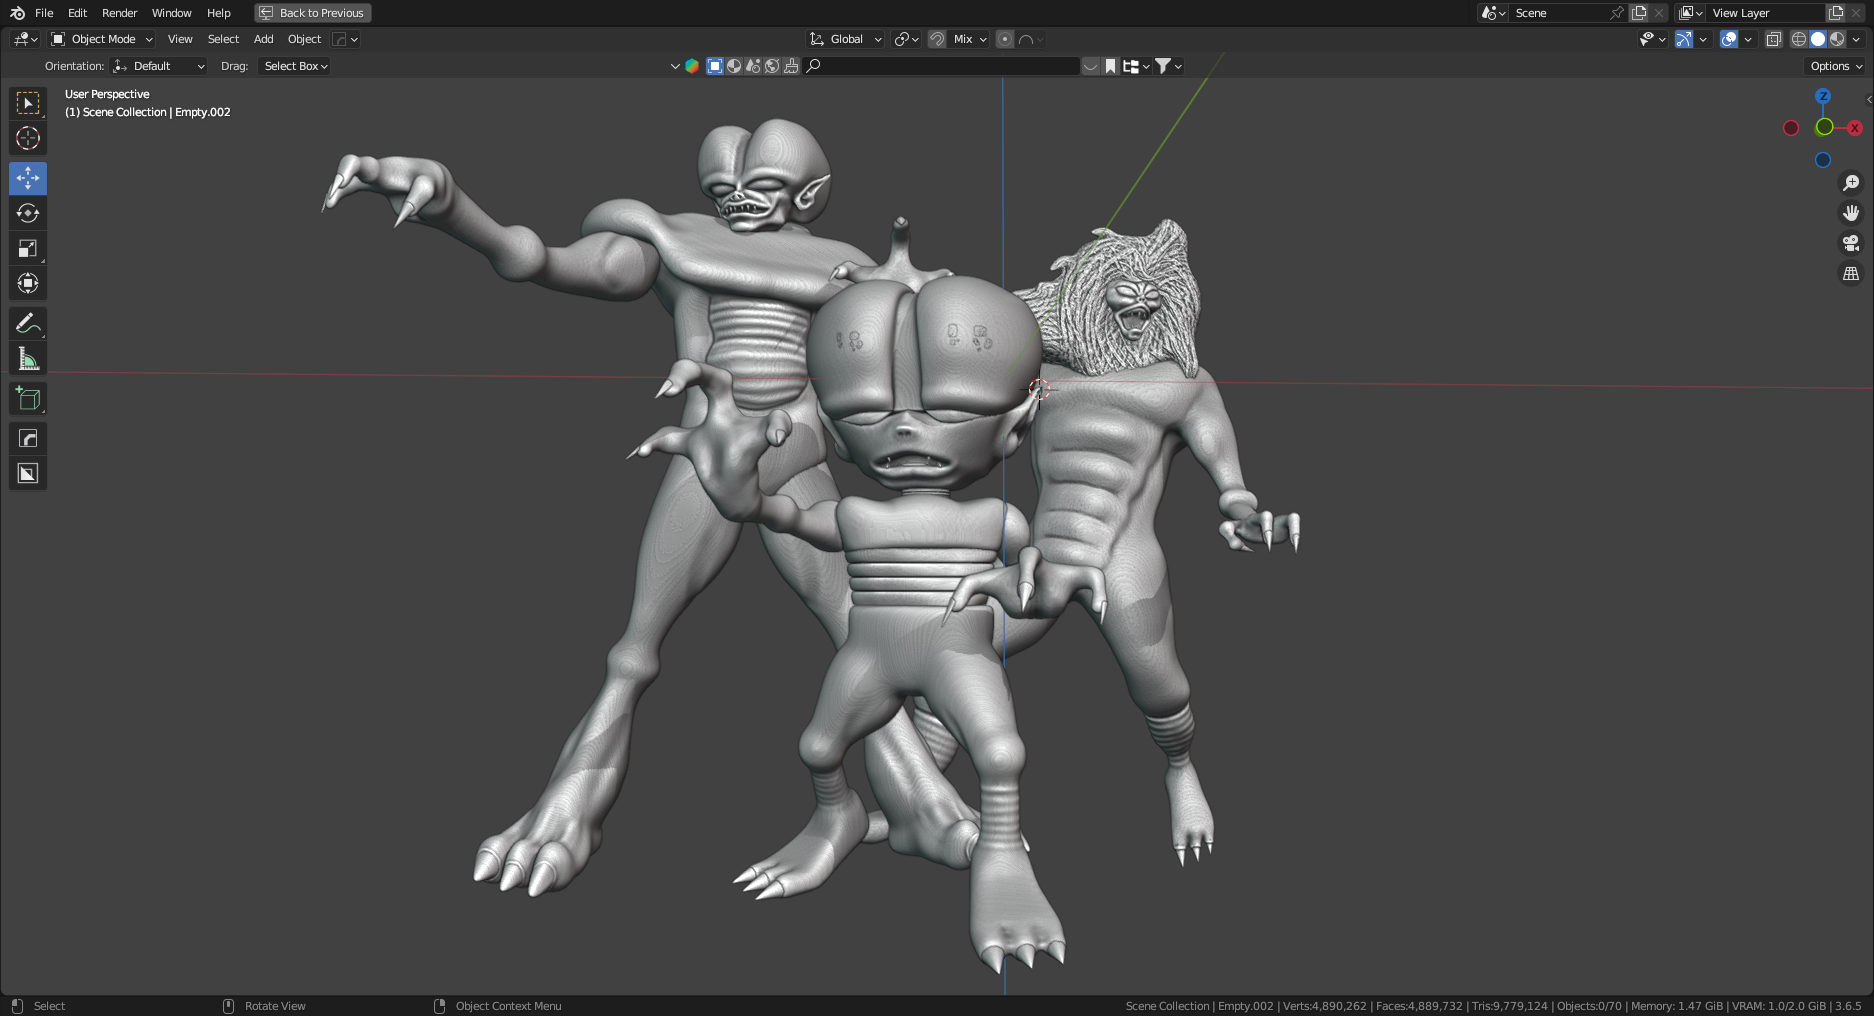The width and height of the screenshot is (1874, 1016).
Task: Toggle snapping magnet button
Action: [x=937, y=39]
